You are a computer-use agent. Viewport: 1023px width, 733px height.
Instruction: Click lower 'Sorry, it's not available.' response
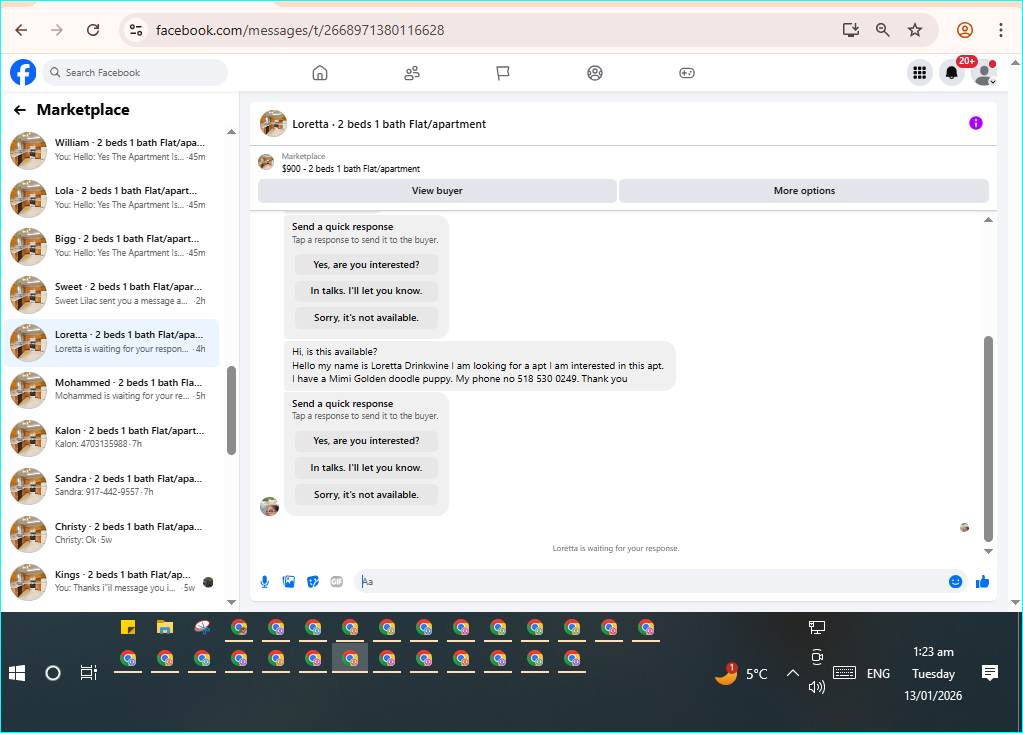click(x=366, y=495)
